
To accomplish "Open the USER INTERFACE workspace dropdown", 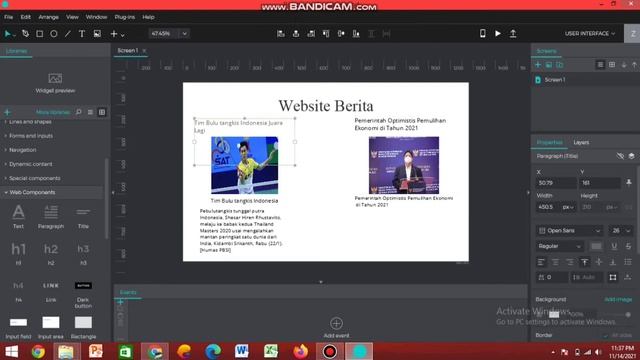I will 590,33.
